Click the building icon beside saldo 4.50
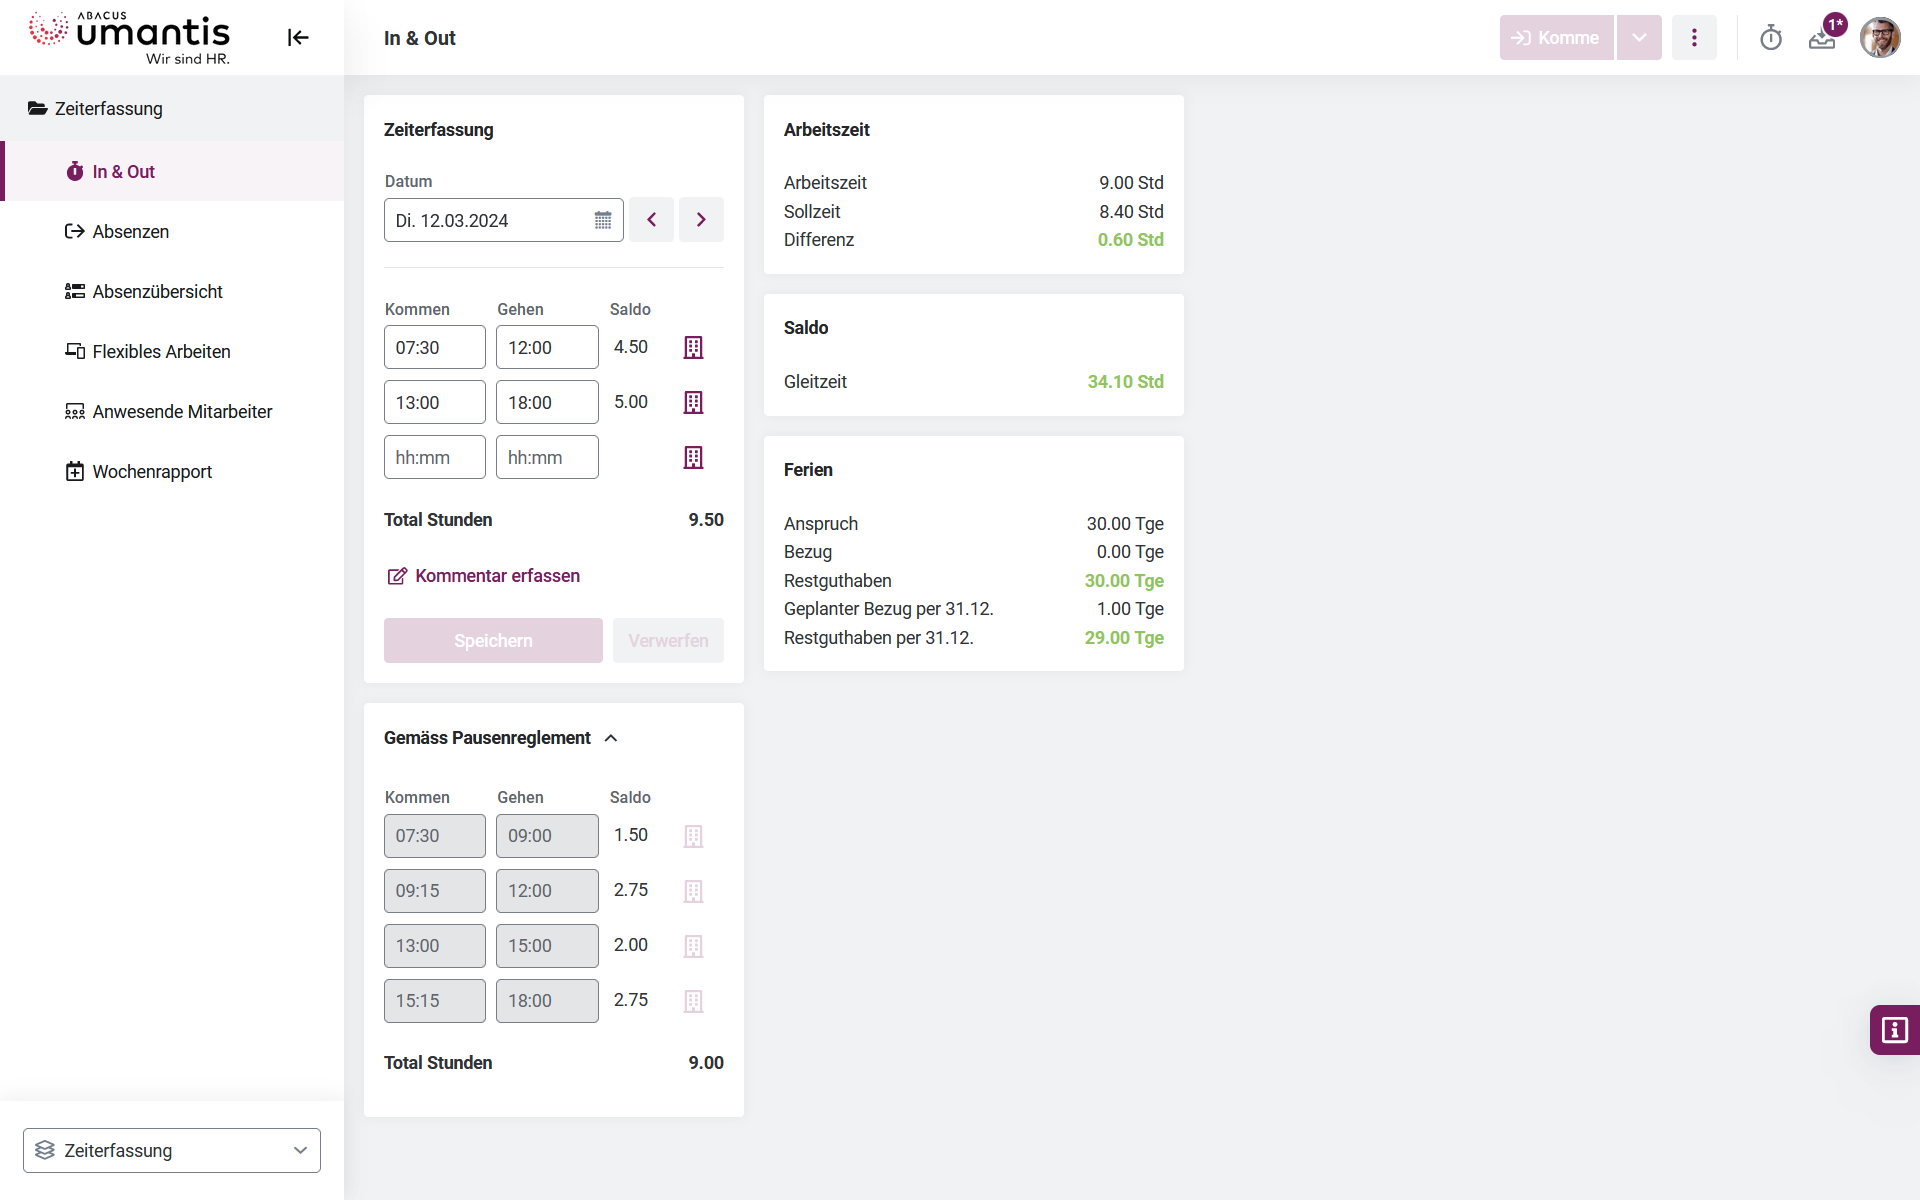This screenshot has height=1200, width=1920. point(692,347)
